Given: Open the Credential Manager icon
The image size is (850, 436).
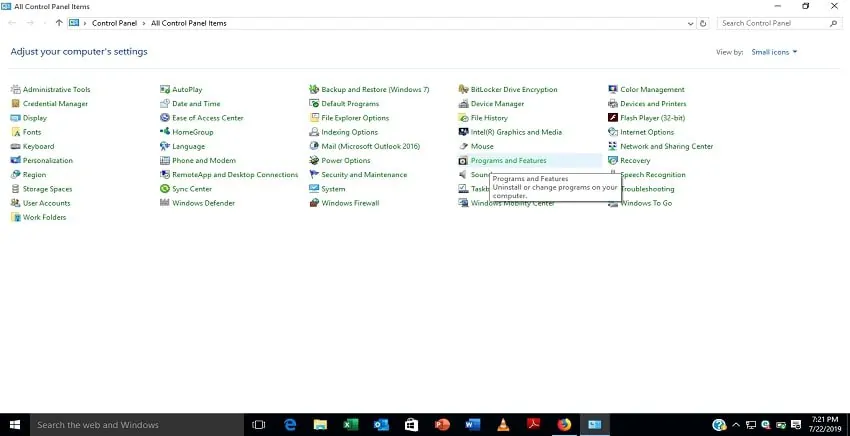Looking at the screenshot, I should [15, 104].
